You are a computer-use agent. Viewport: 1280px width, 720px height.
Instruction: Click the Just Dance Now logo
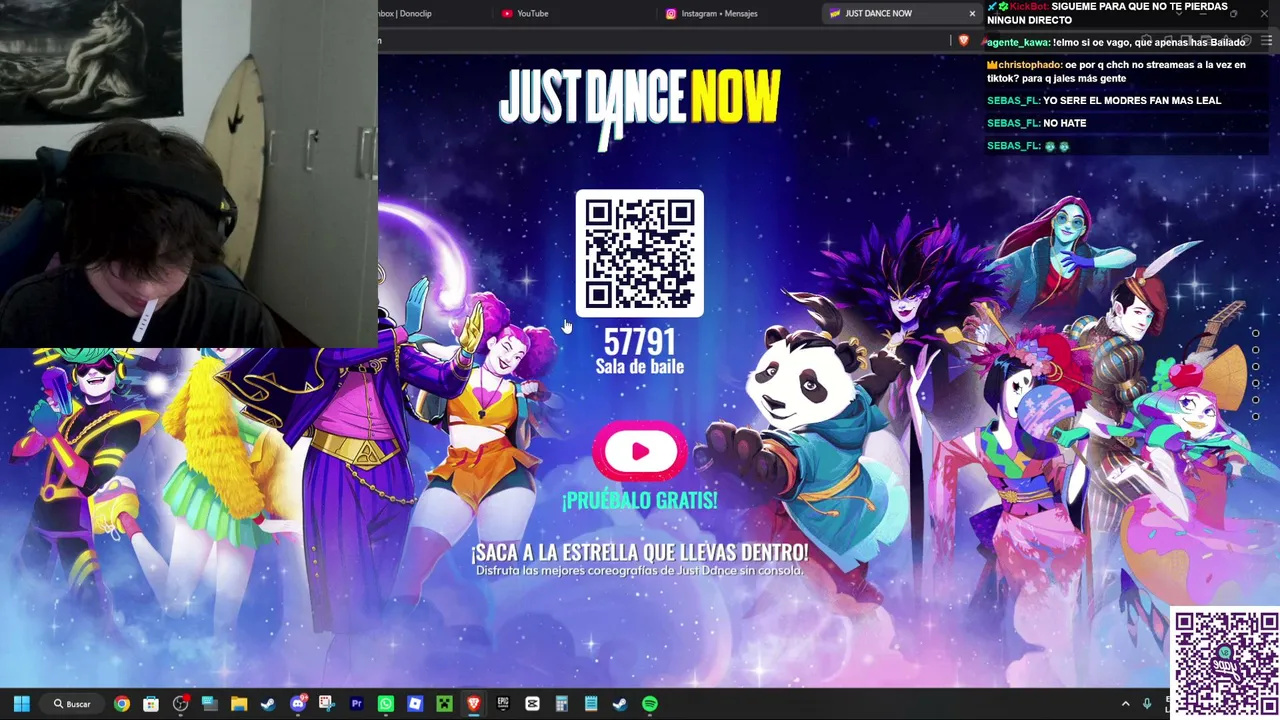[640, 108]
